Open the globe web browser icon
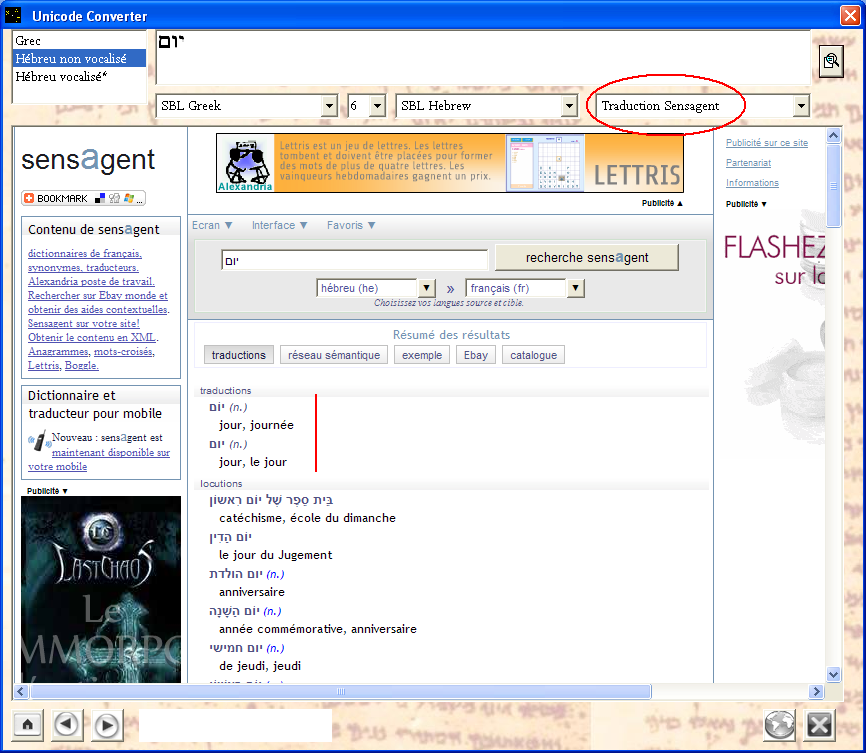This screenshot has height=753, width=866. 779,724
